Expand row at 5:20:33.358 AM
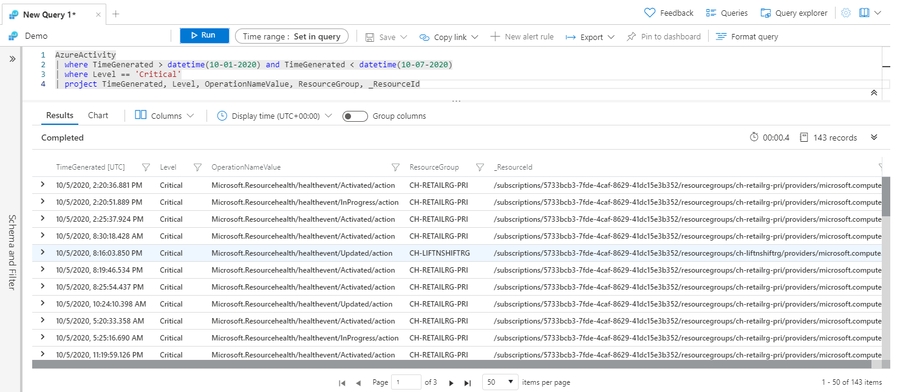The height and width of the screenshot is (392, 900). [x=42, y=320]
